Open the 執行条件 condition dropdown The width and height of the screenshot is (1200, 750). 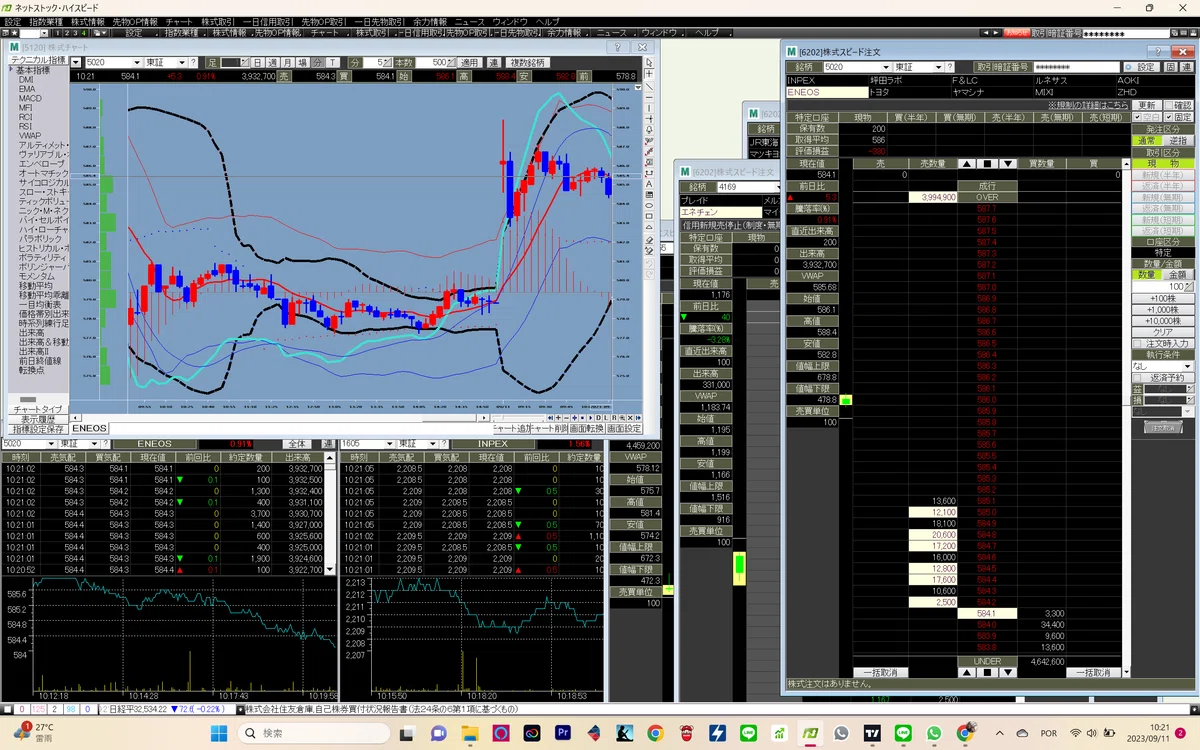coord(1162,366)
